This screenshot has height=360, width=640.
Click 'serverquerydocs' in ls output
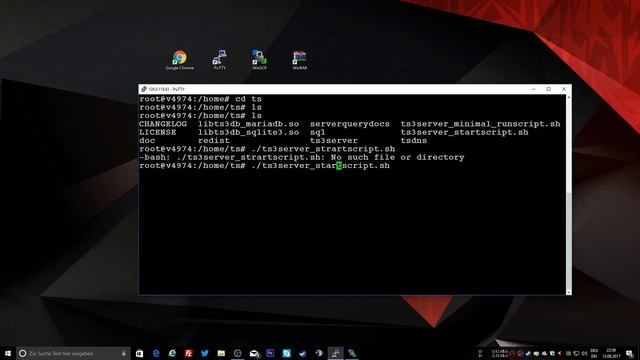[350, 124]
